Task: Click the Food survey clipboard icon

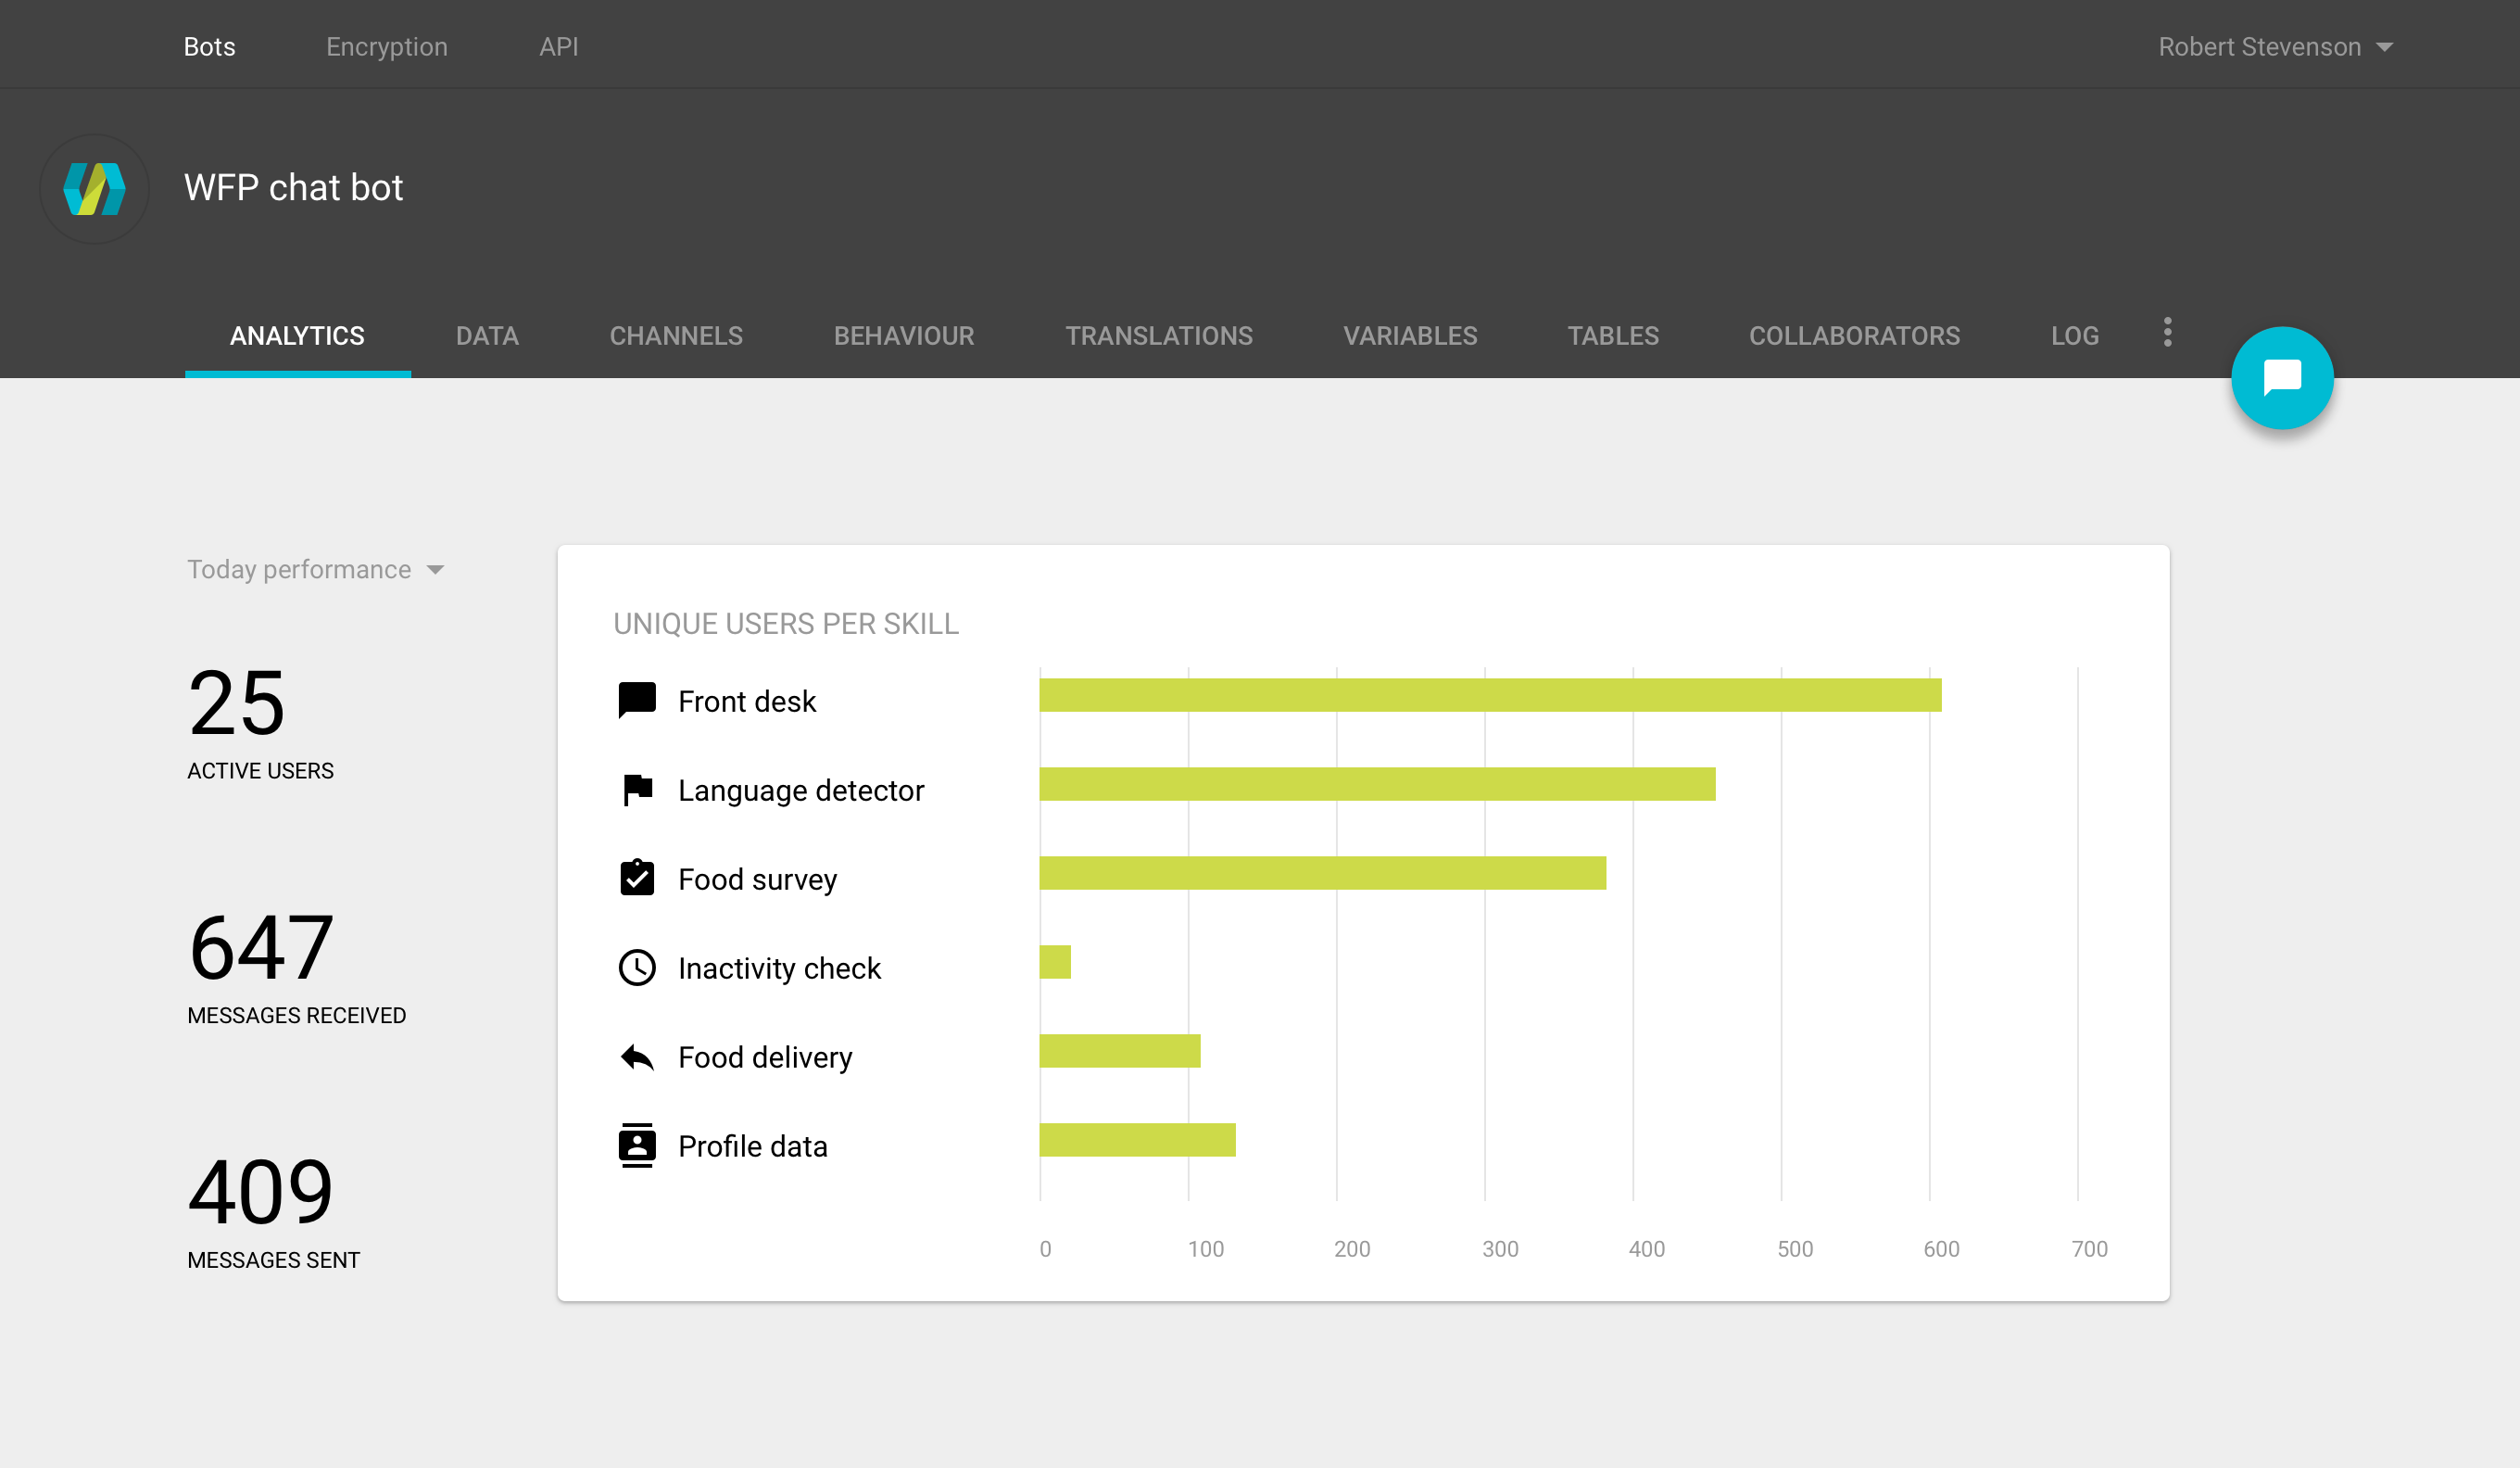Action: 636,877
